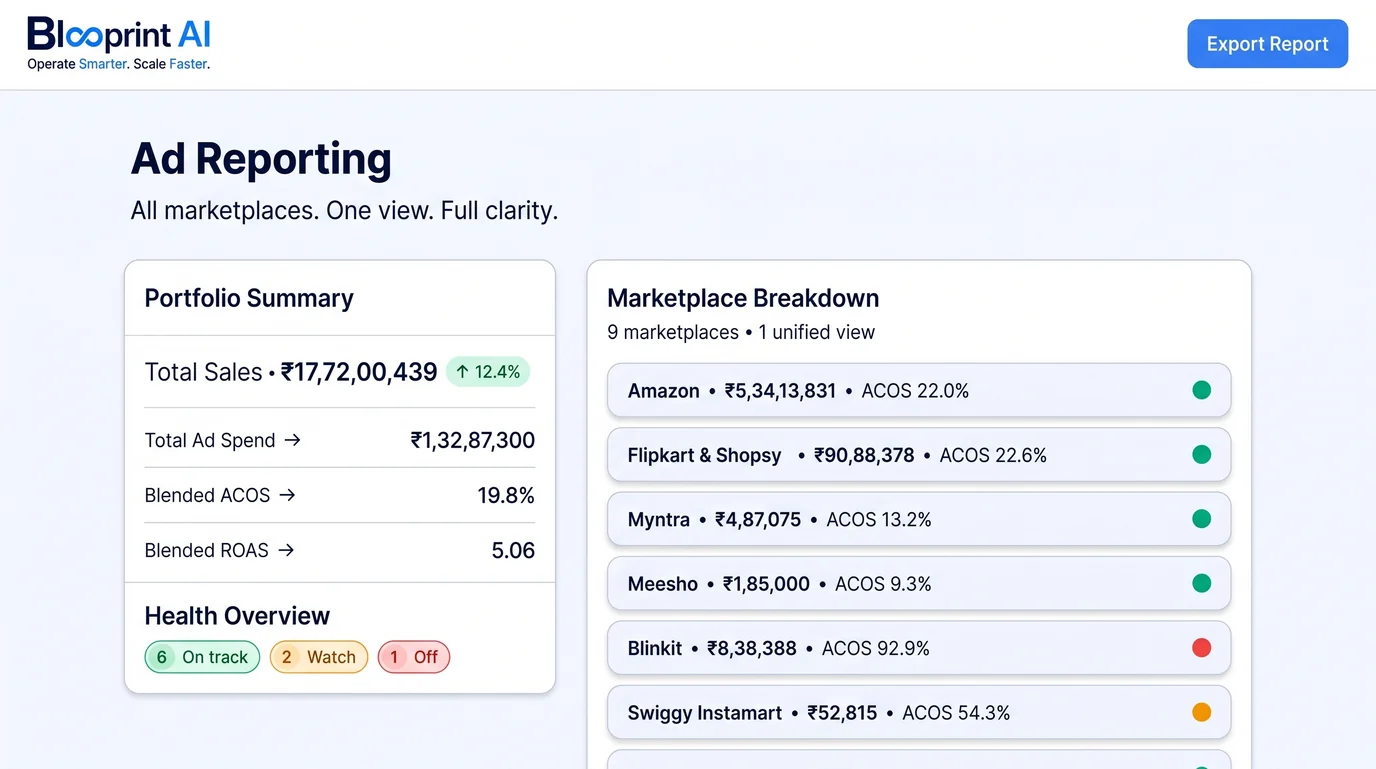Click the Blended ROAS value 5.06
Screen dimensions: 1376x769
[513, 550]
